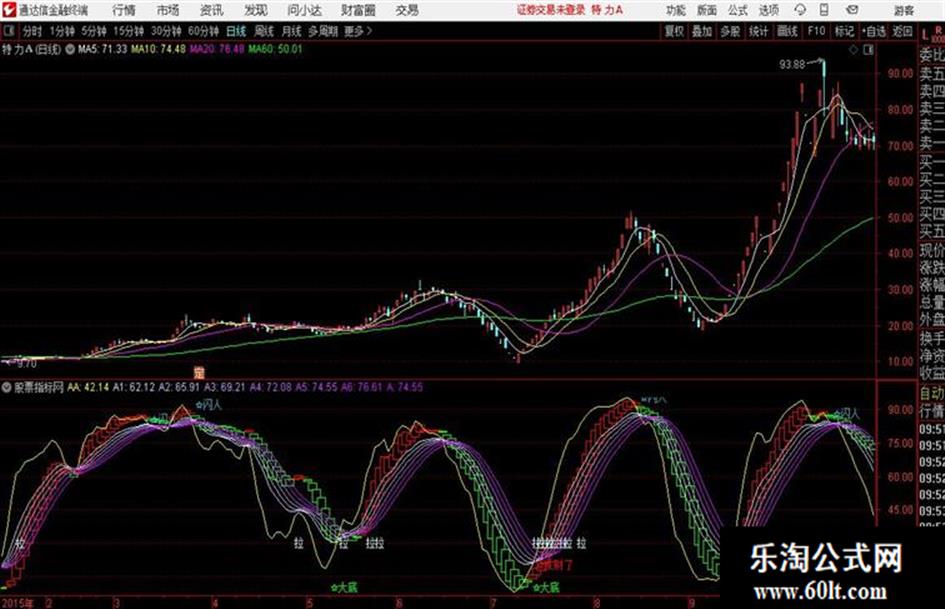Switch to the 15分钟 period tab
Viewport: 945px width, 609px height.
[x=128, y=31]
